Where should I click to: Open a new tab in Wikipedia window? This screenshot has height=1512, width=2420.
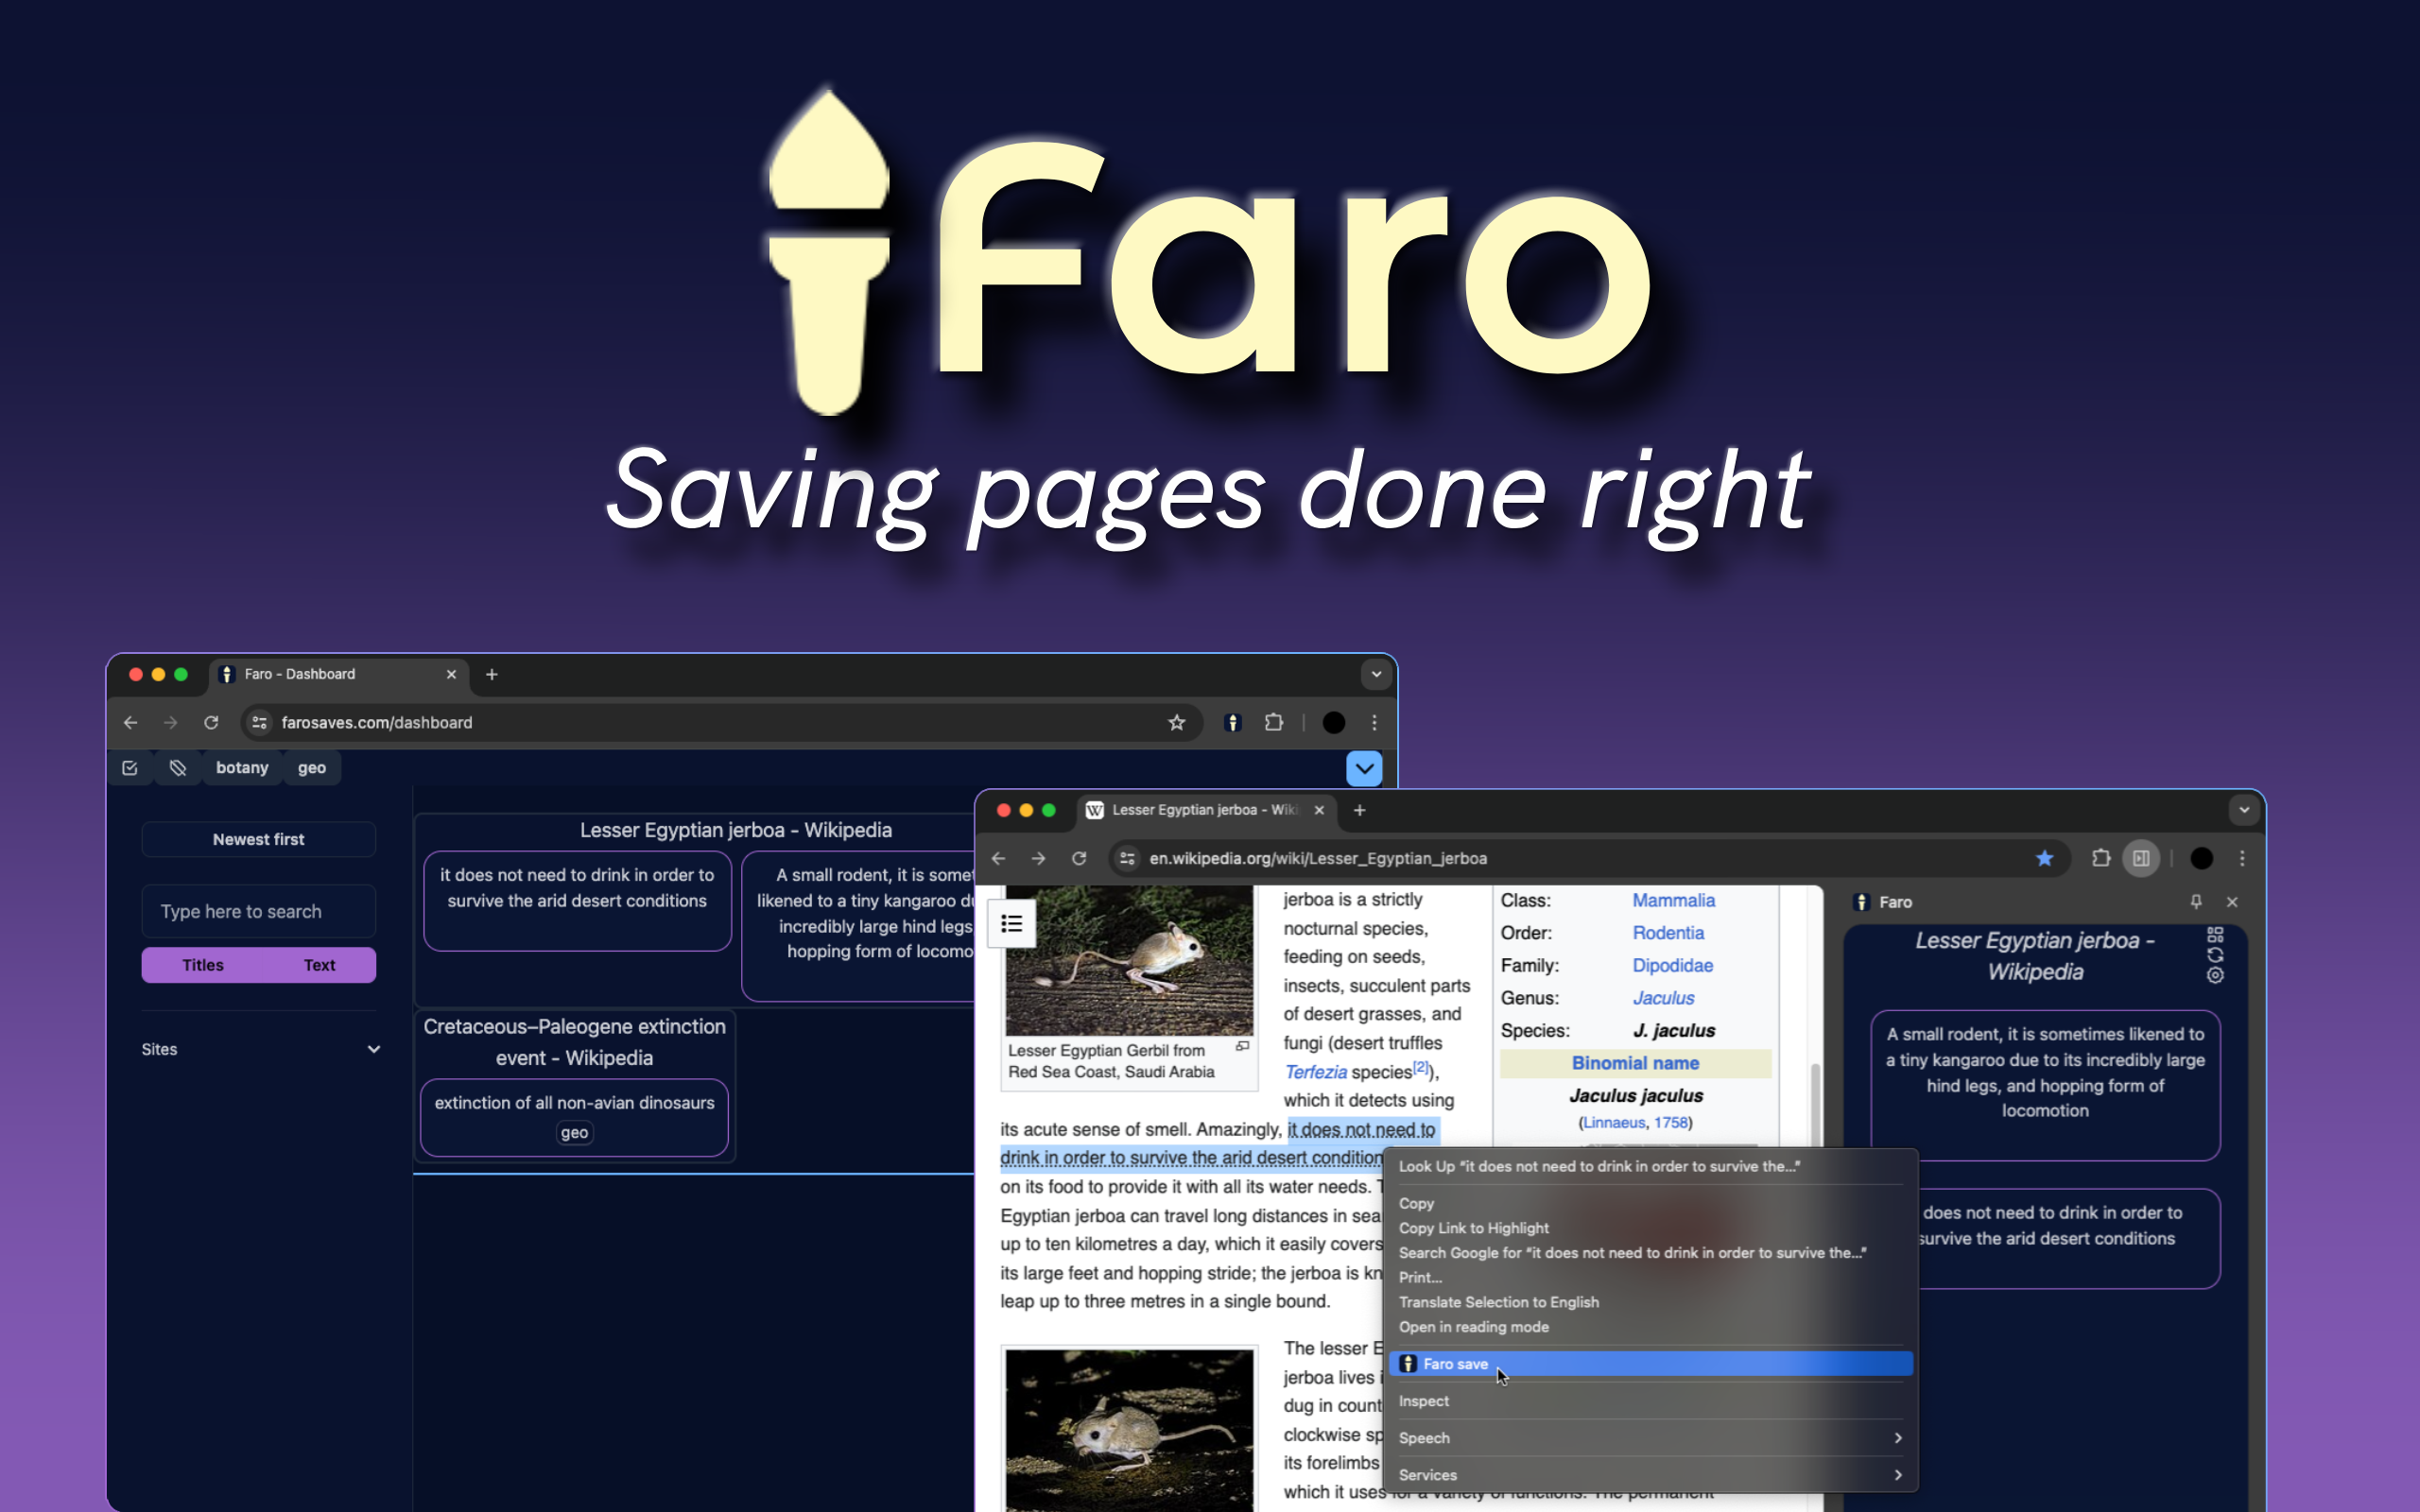point(1359,810)
